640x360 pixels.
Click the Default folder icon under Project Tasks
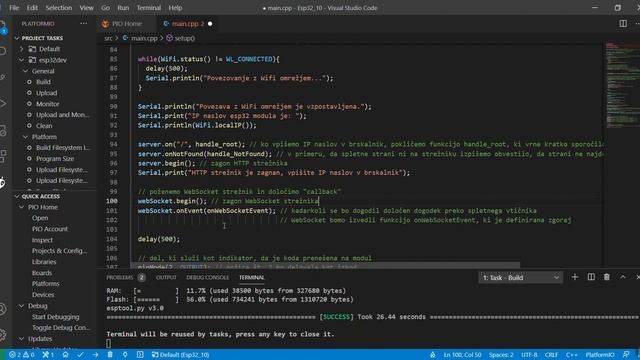[32, 49]
